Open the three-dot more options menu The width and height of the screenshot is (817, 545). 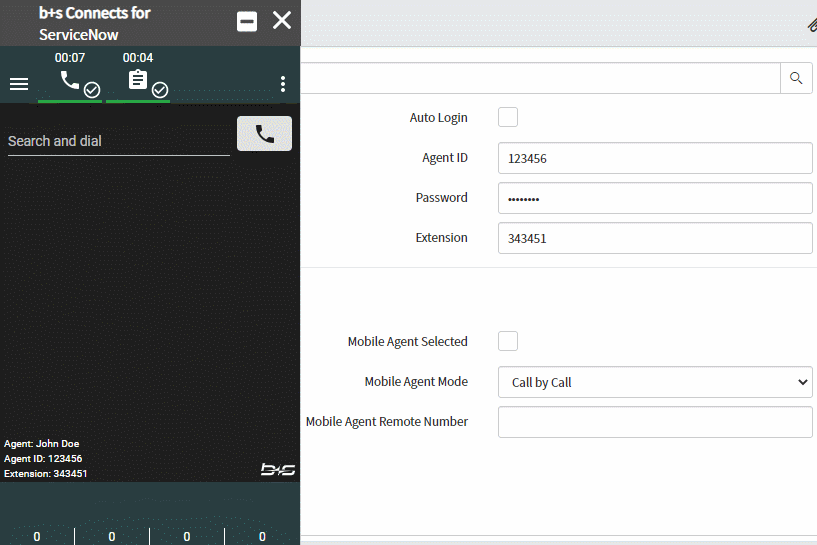[x=283, y=84]
